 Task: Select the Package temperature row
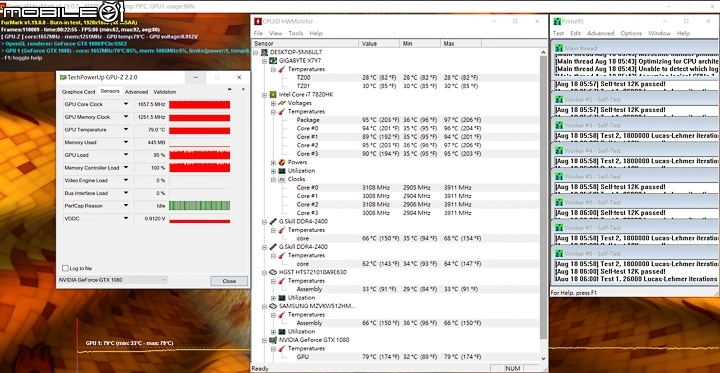[396, 120]
